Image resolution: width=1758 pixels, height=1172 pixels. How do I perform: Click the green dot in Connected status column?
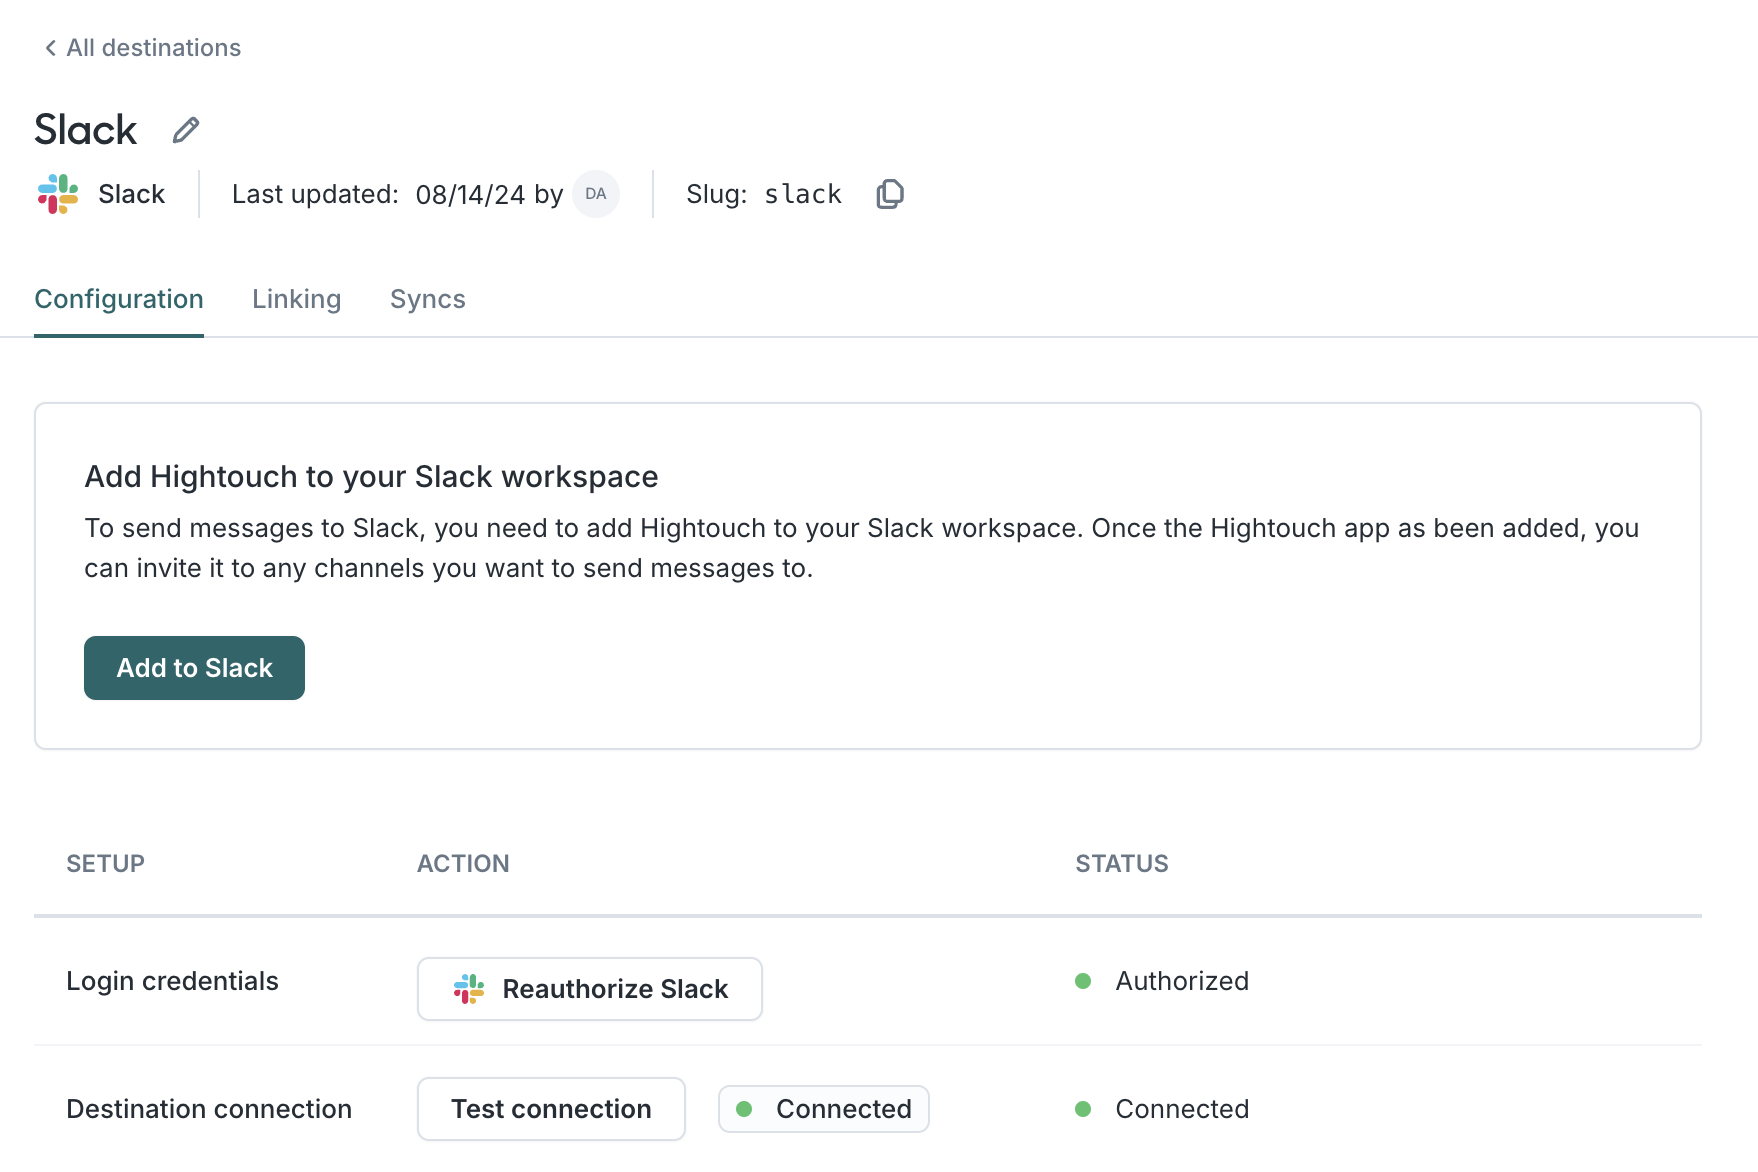coord(1083,1109)
